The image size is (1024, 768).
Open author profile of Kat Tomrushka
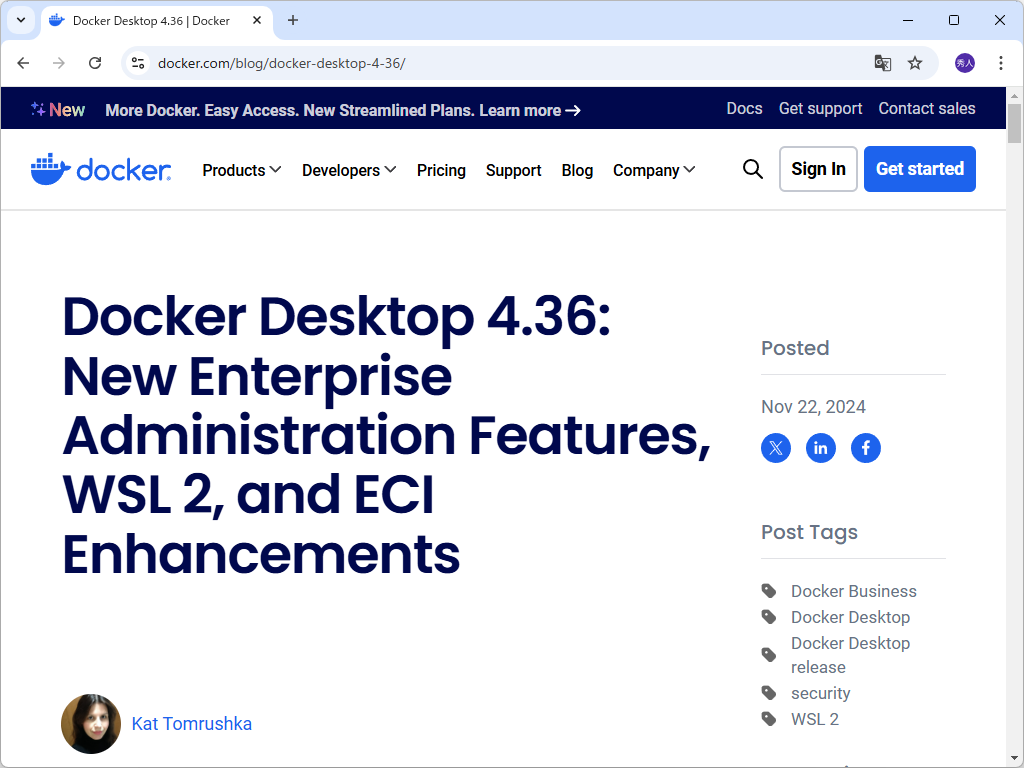pos(191,723)
